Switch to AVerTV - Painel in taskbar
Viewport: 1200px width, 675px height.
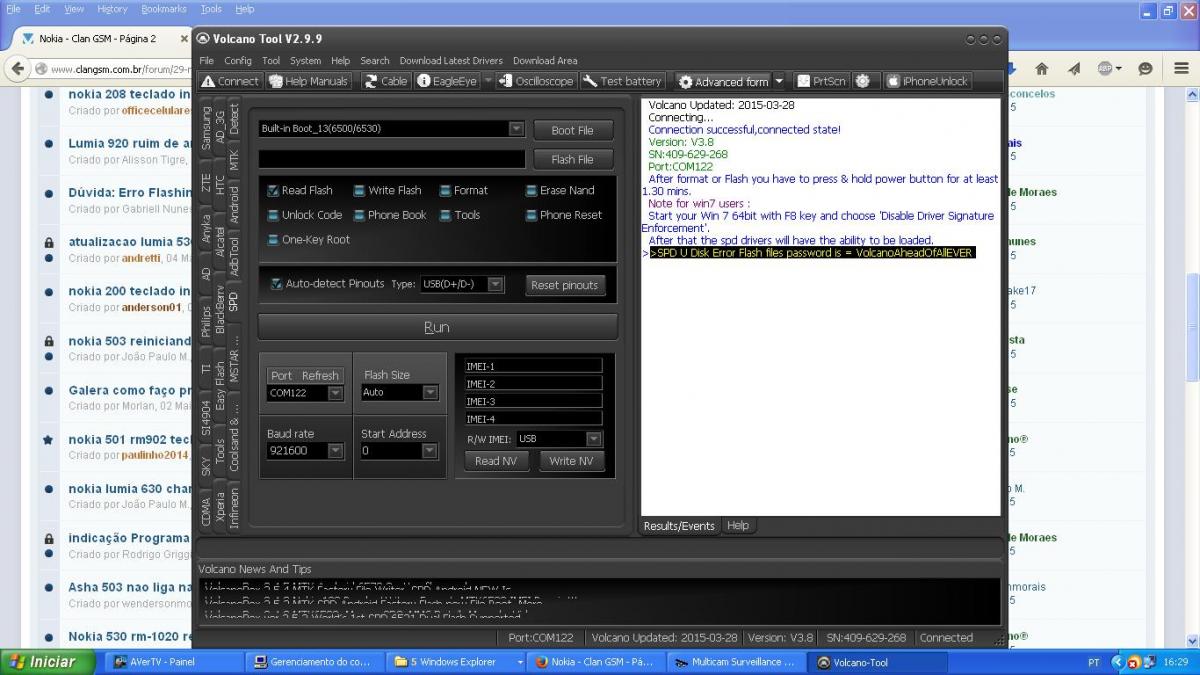[175, 662]
